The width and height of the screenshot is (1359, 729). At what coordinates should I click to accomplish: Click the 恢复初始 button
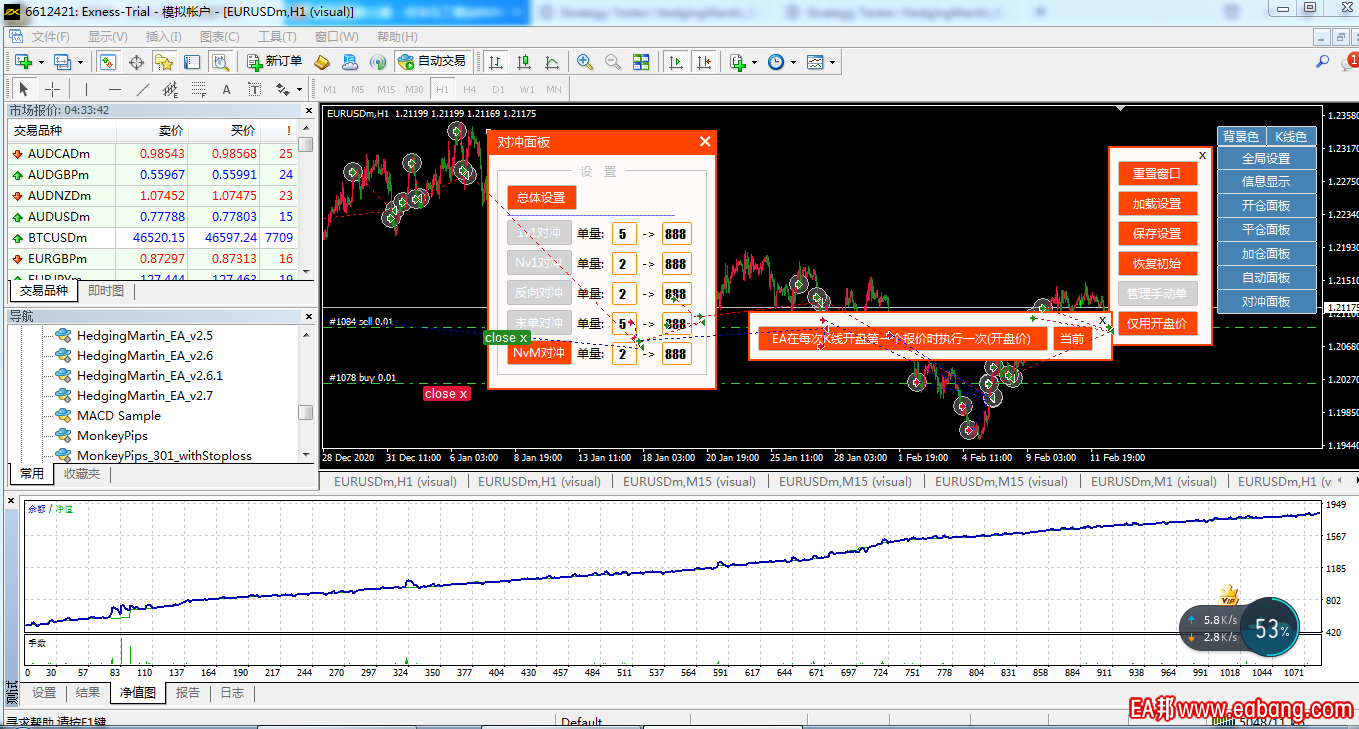coord(1157,263)
